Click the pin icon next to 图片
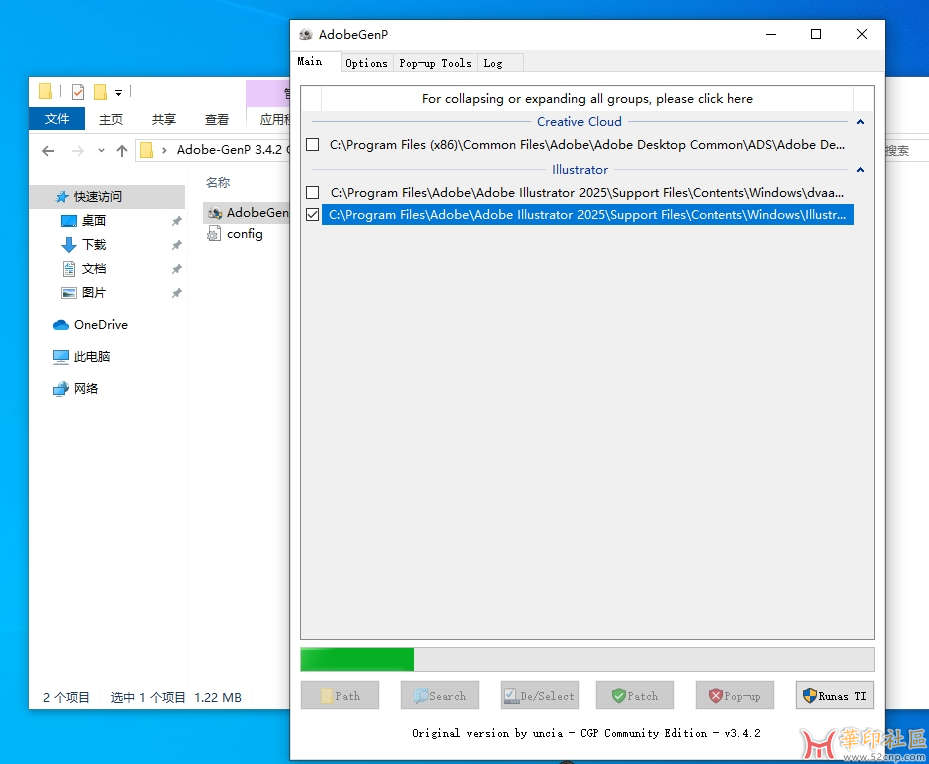This screenshot has width=929, height=764. click(x=176, y=293)
